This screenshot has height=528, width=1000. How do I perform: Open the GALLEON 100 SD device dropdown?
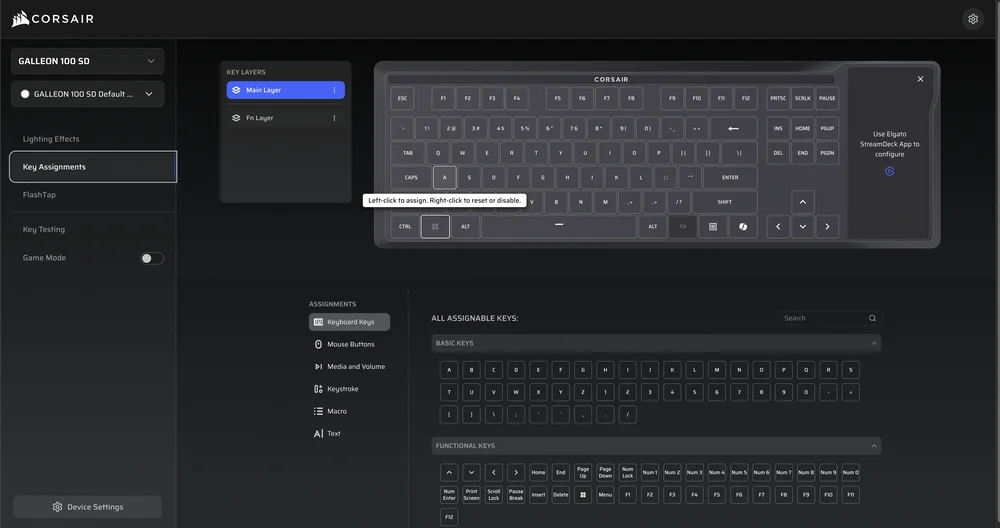pyautogui.click(x=88, y=61)
